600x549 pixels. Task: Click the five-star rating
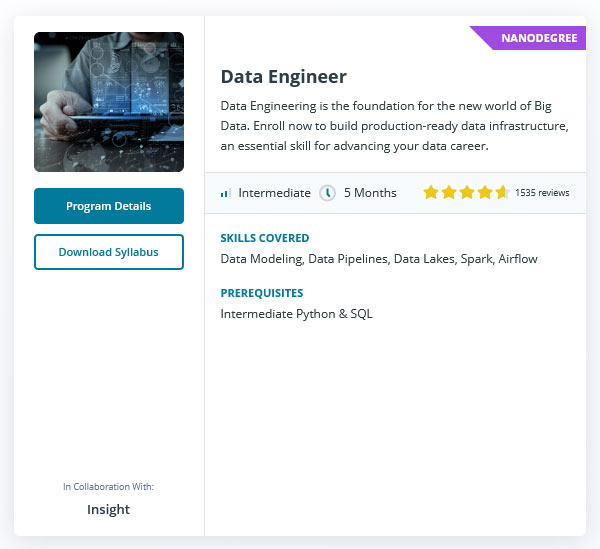pos(466,192)
